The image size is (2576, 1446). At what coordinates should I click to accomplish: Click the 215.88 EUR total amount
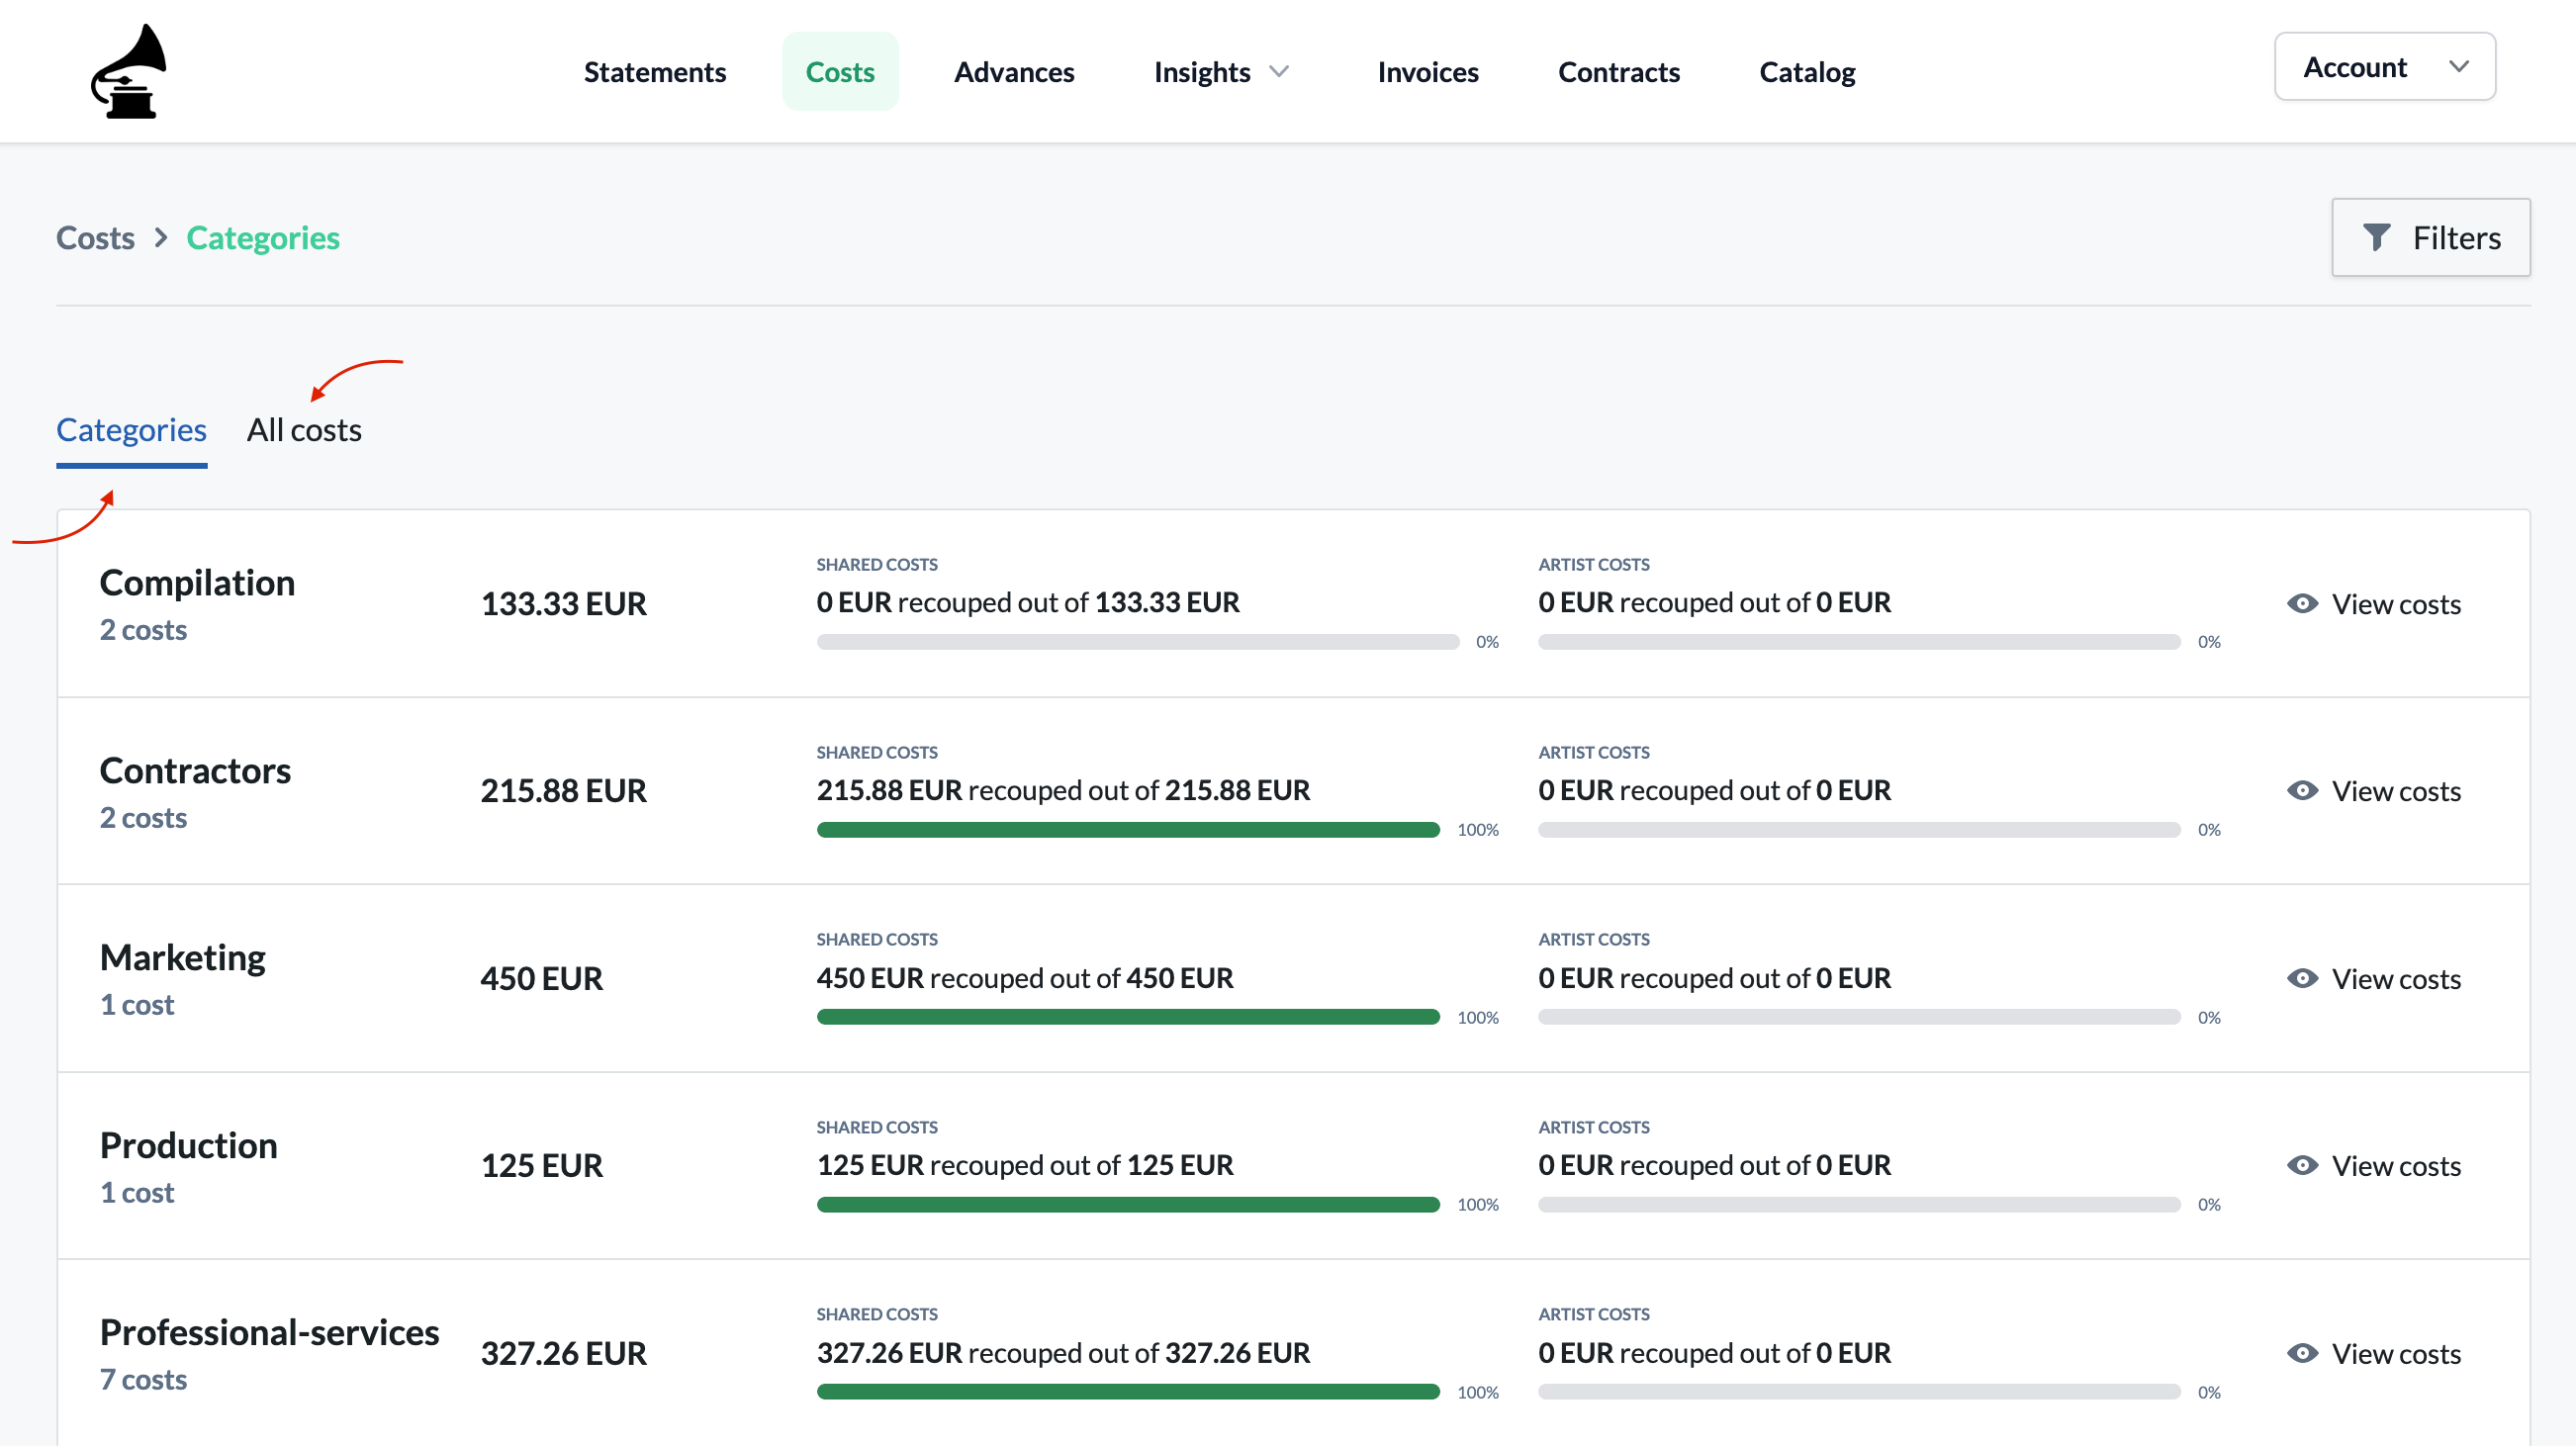coord(564,791)
